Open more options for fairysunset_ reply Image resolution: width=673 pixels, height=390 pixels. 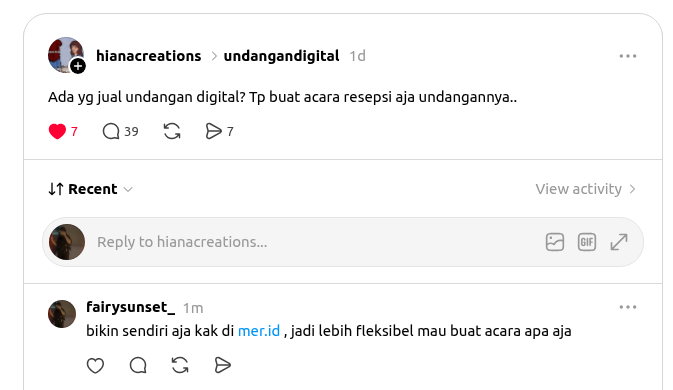tap(628, 307)
